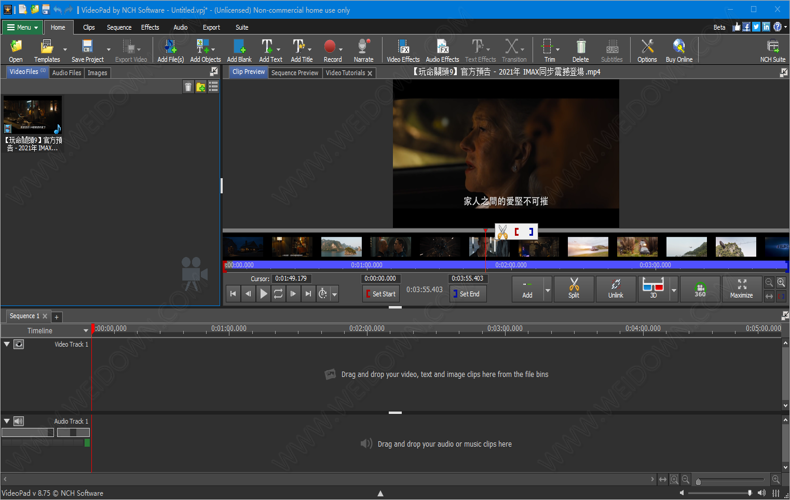Open the Menu dropdown

pos(22,27)
